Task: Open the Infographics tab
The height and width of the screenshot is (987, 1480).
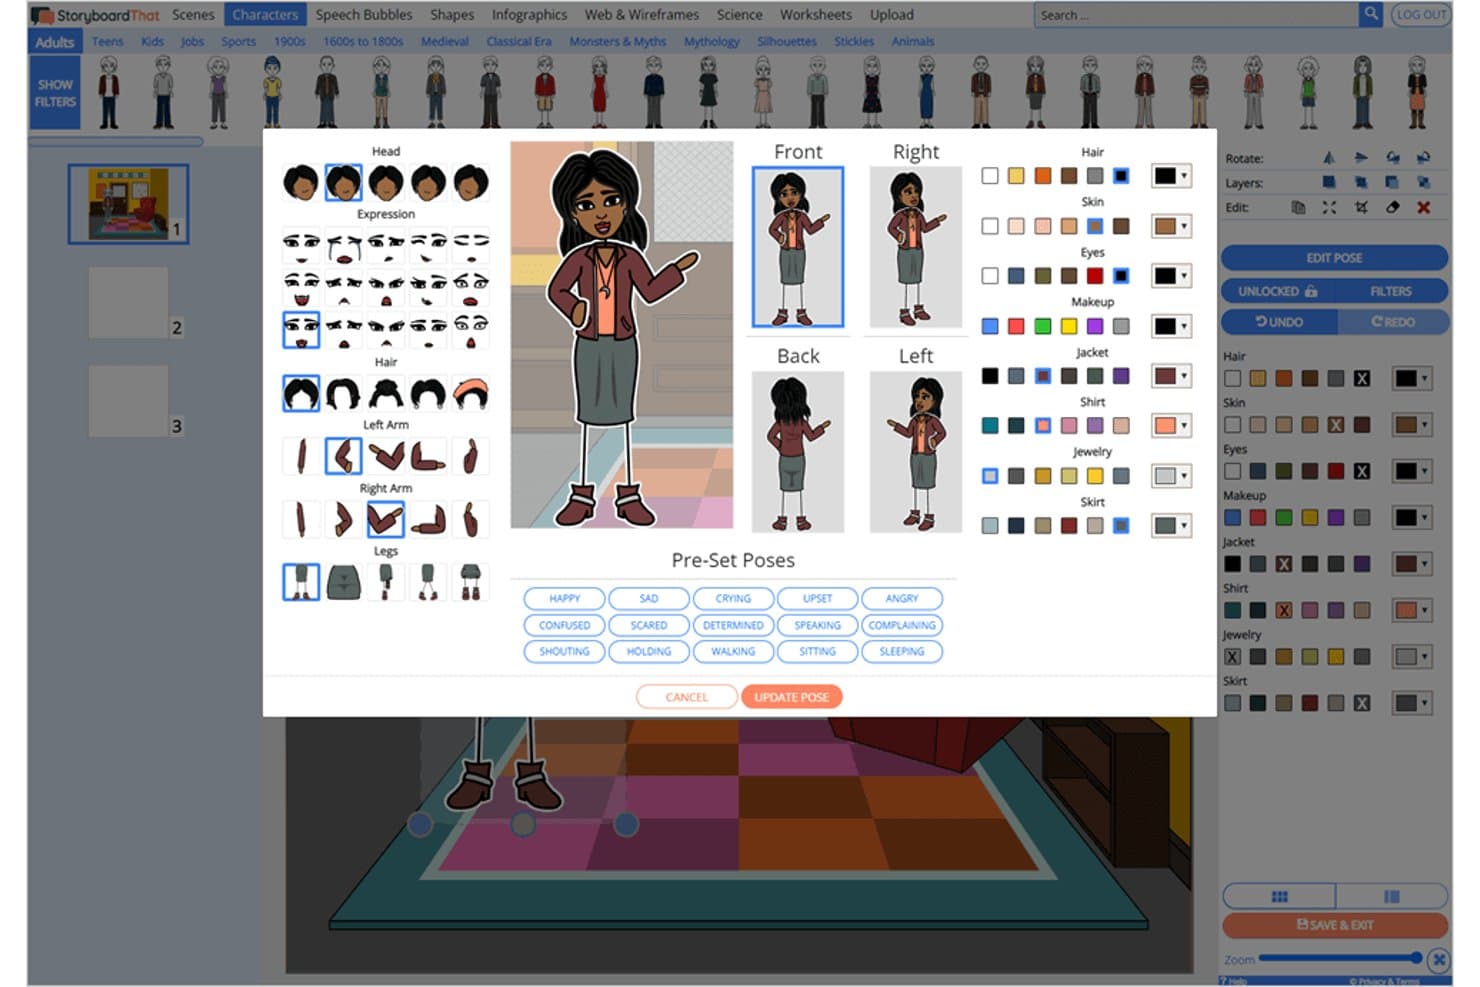Action: (x=529, y=15)
